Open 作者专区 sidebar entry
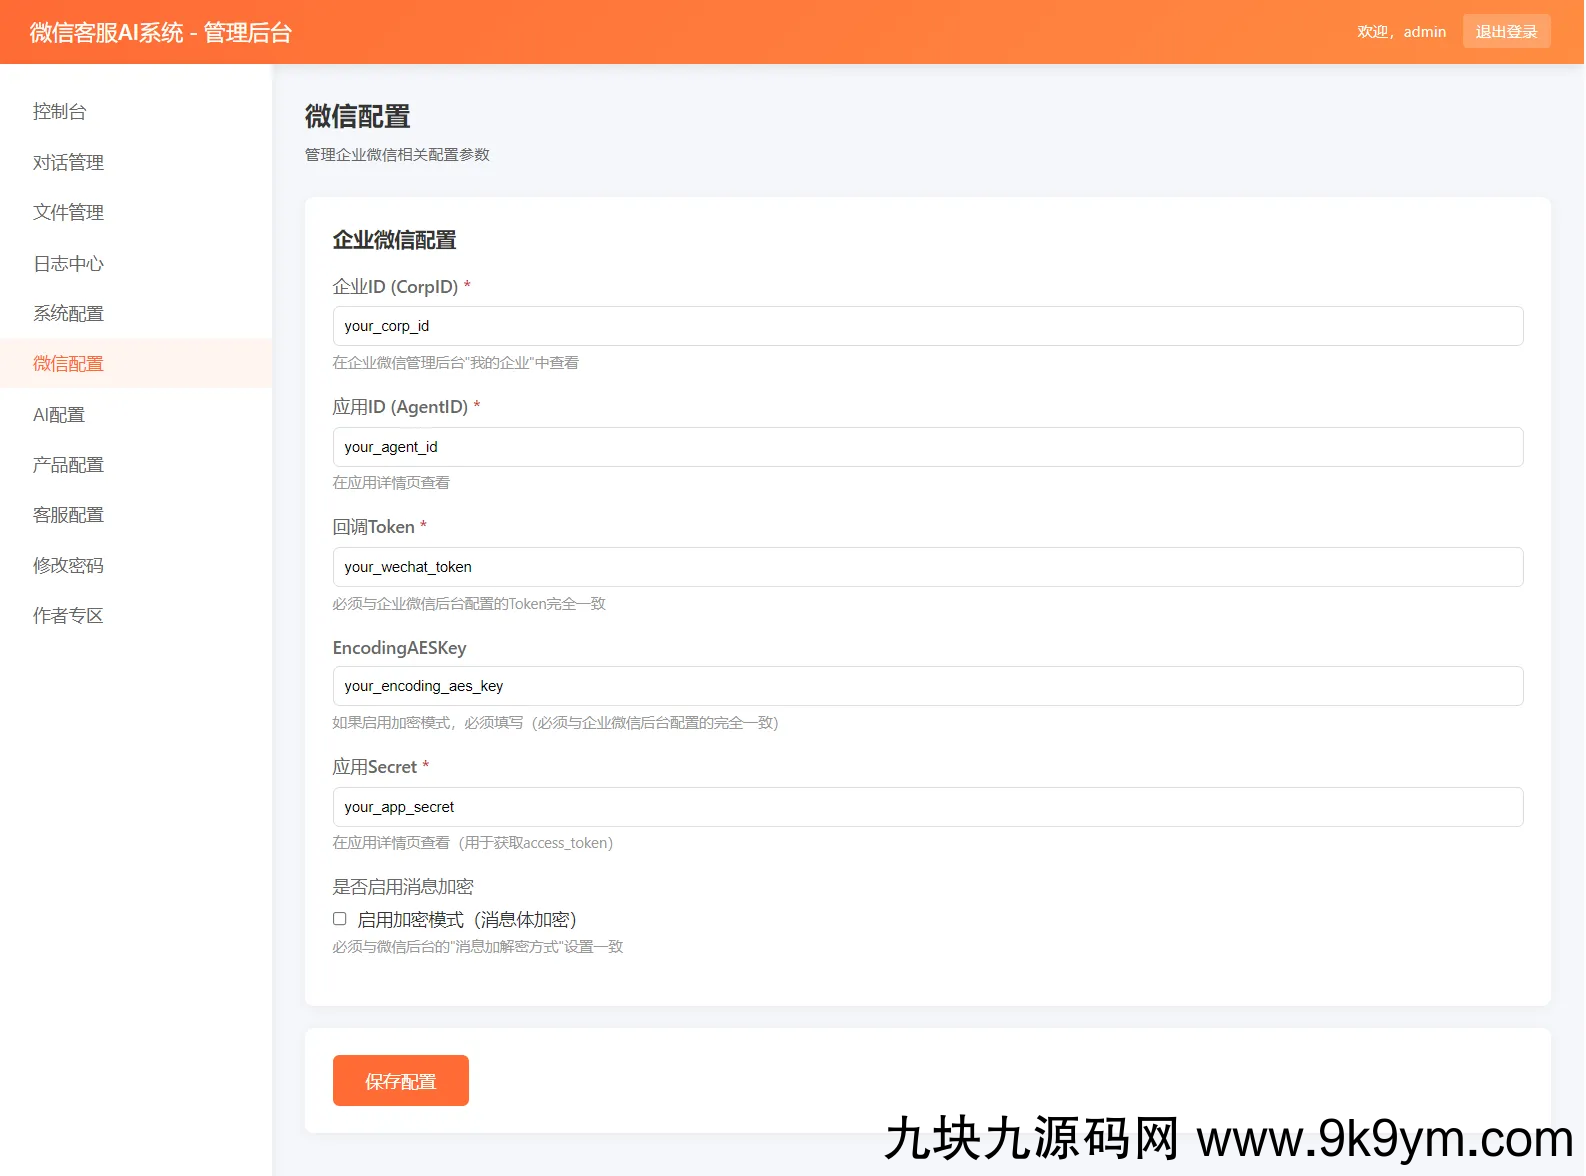Image resolution: width=1586 pixels, height=1176 pixels. 68,615
